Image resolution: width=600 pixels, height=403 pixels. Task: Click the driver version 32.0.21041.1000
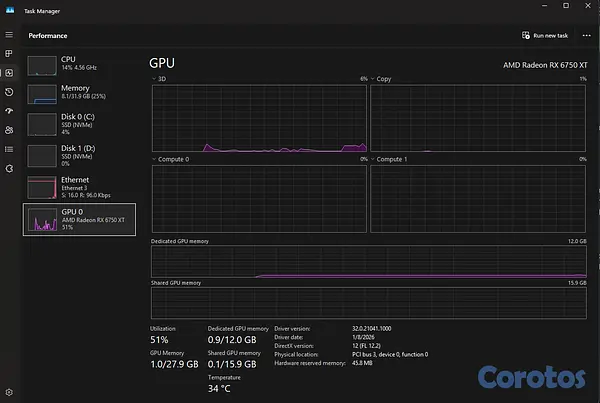tap(372, 329)
